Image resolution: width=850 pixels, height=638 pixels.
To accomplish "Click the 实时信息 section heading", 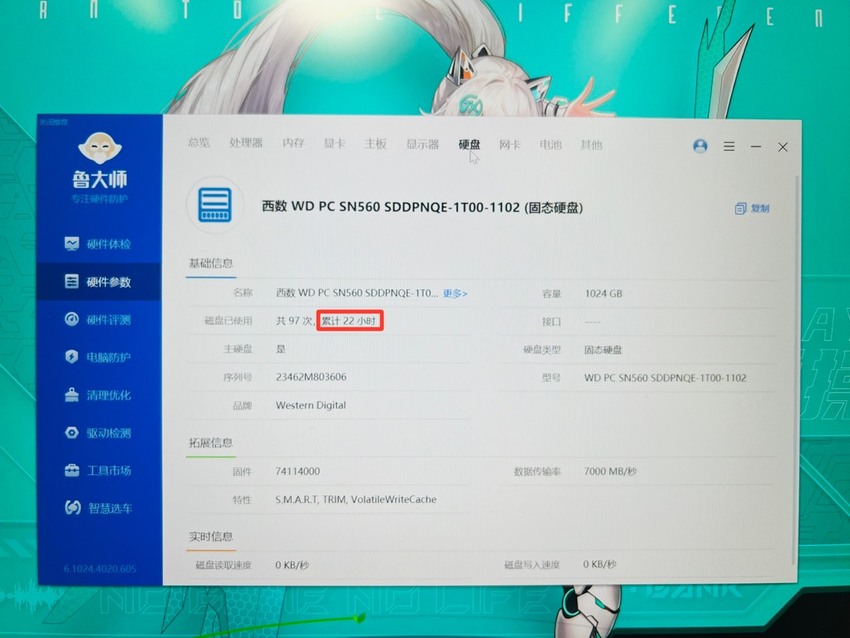I will pos(211,537).
